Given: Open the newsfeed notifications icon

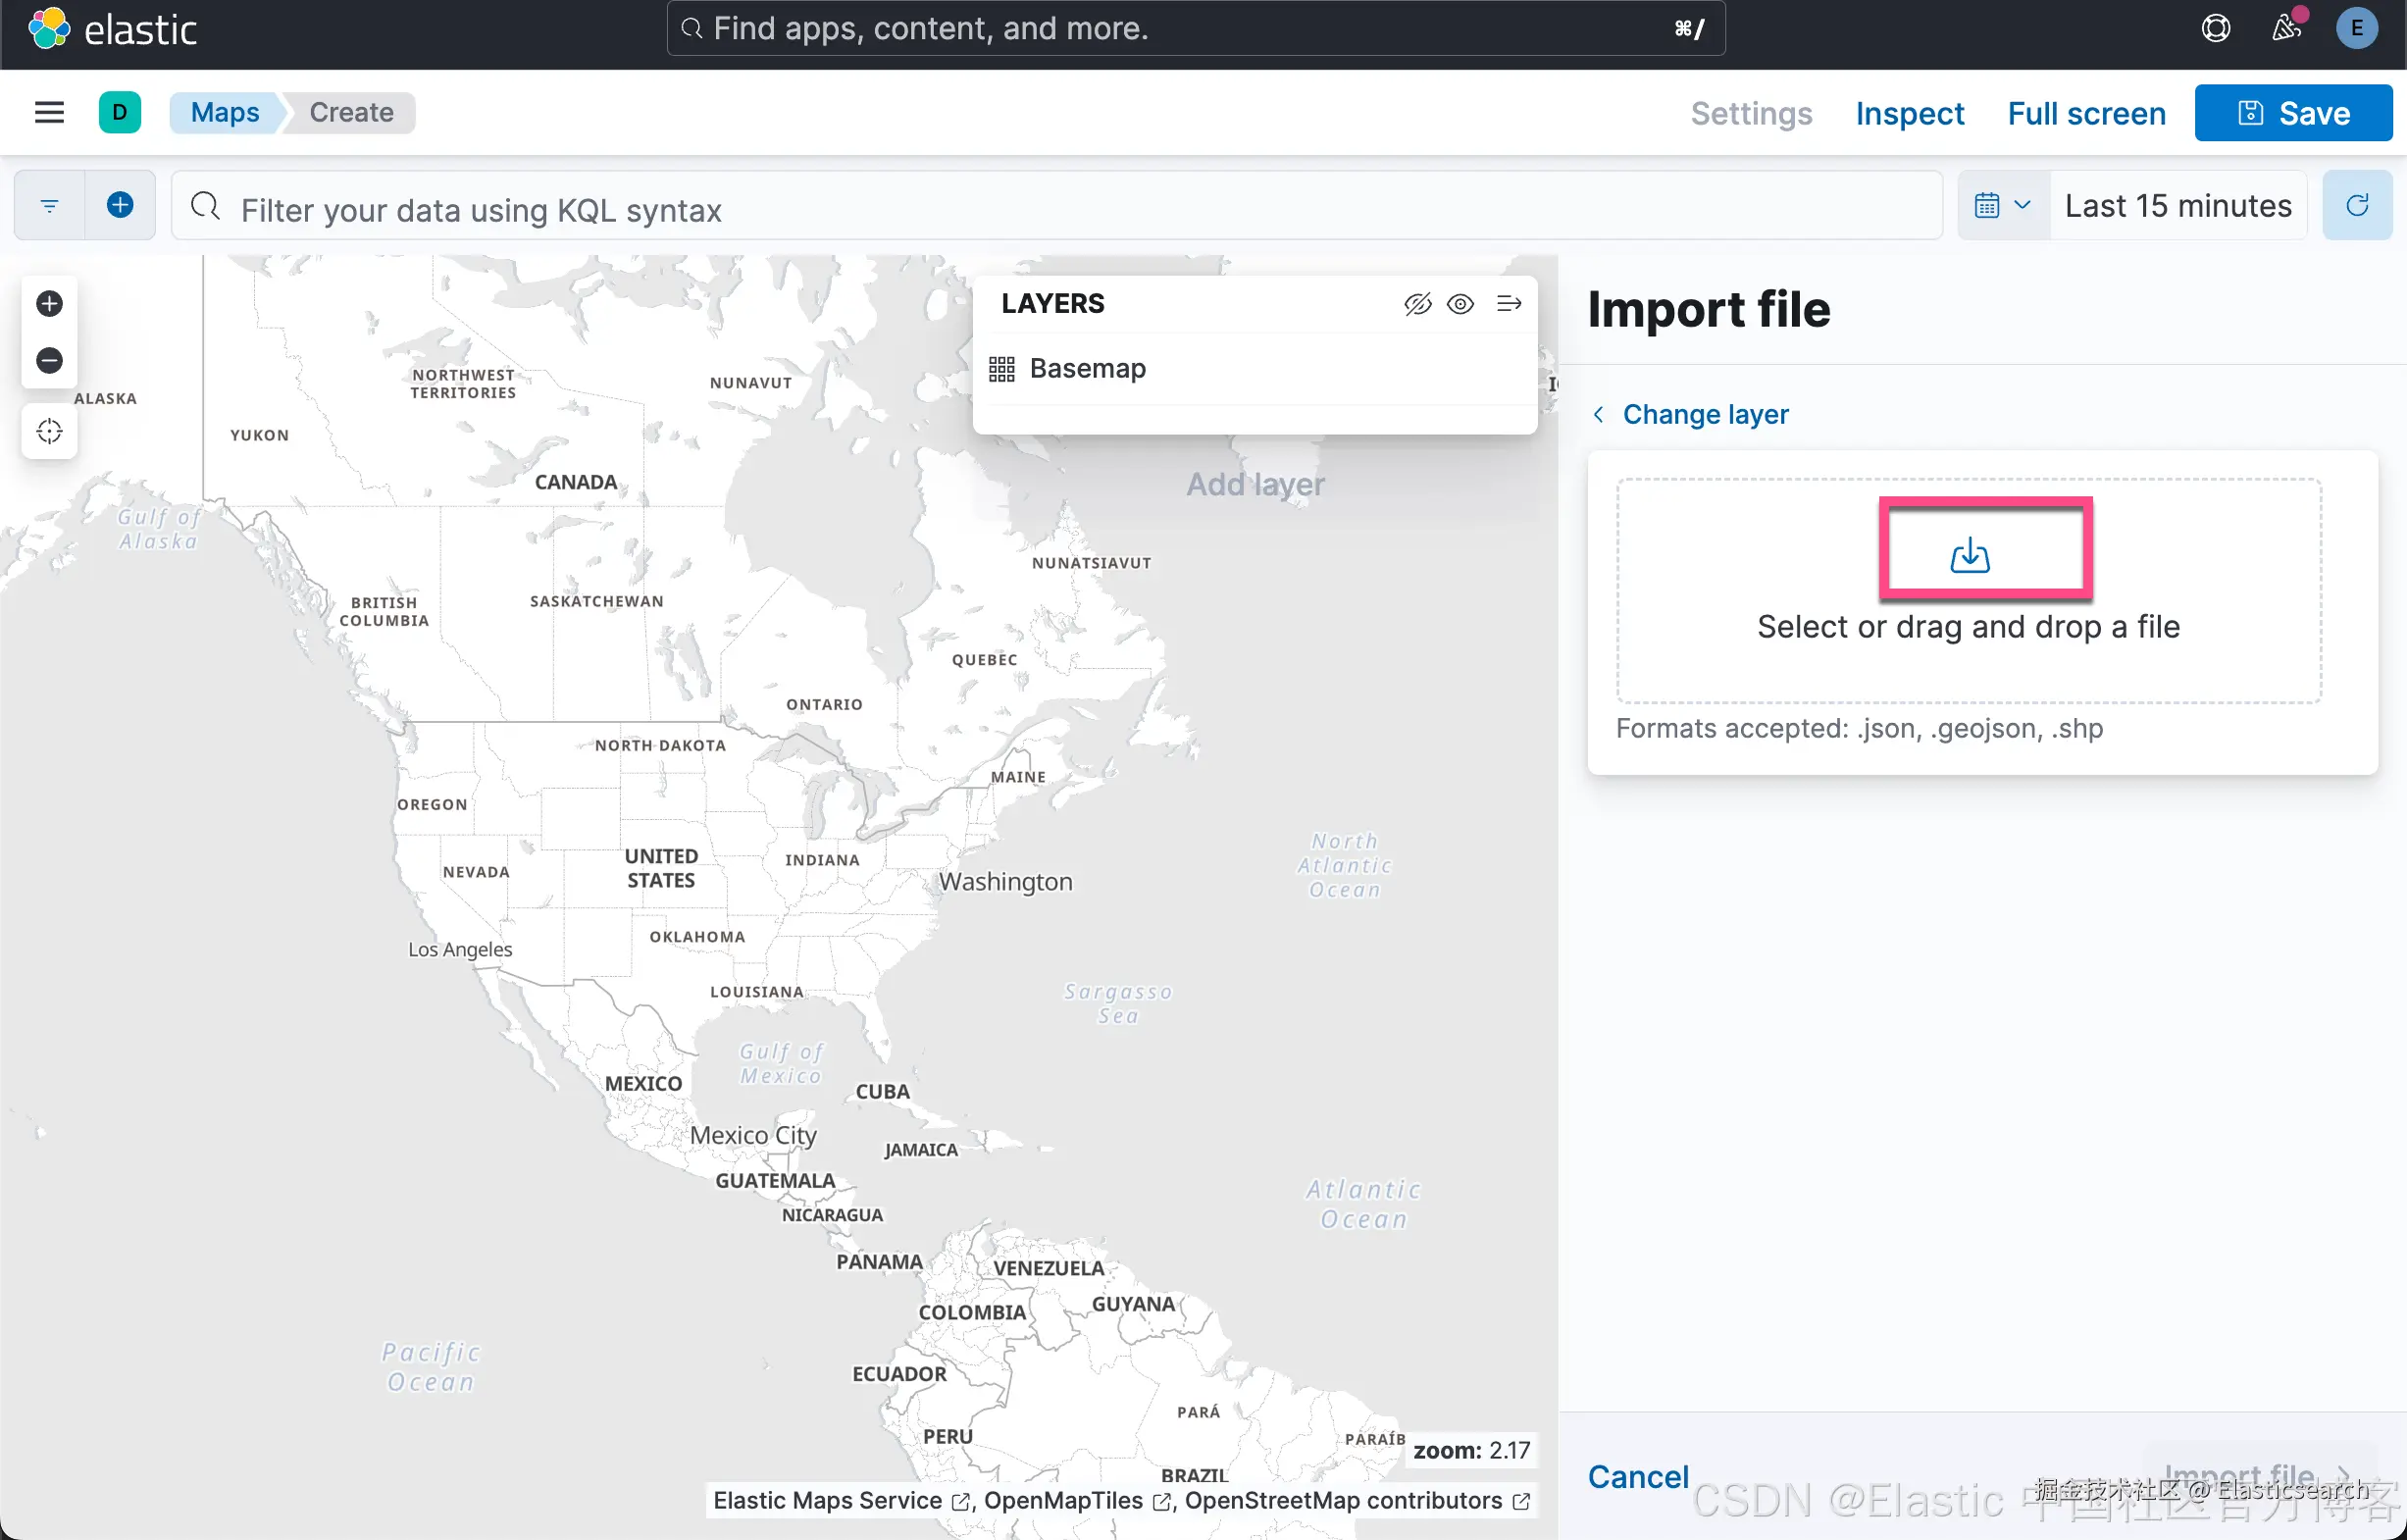Looking at the screenshot, I should 2285,28.
